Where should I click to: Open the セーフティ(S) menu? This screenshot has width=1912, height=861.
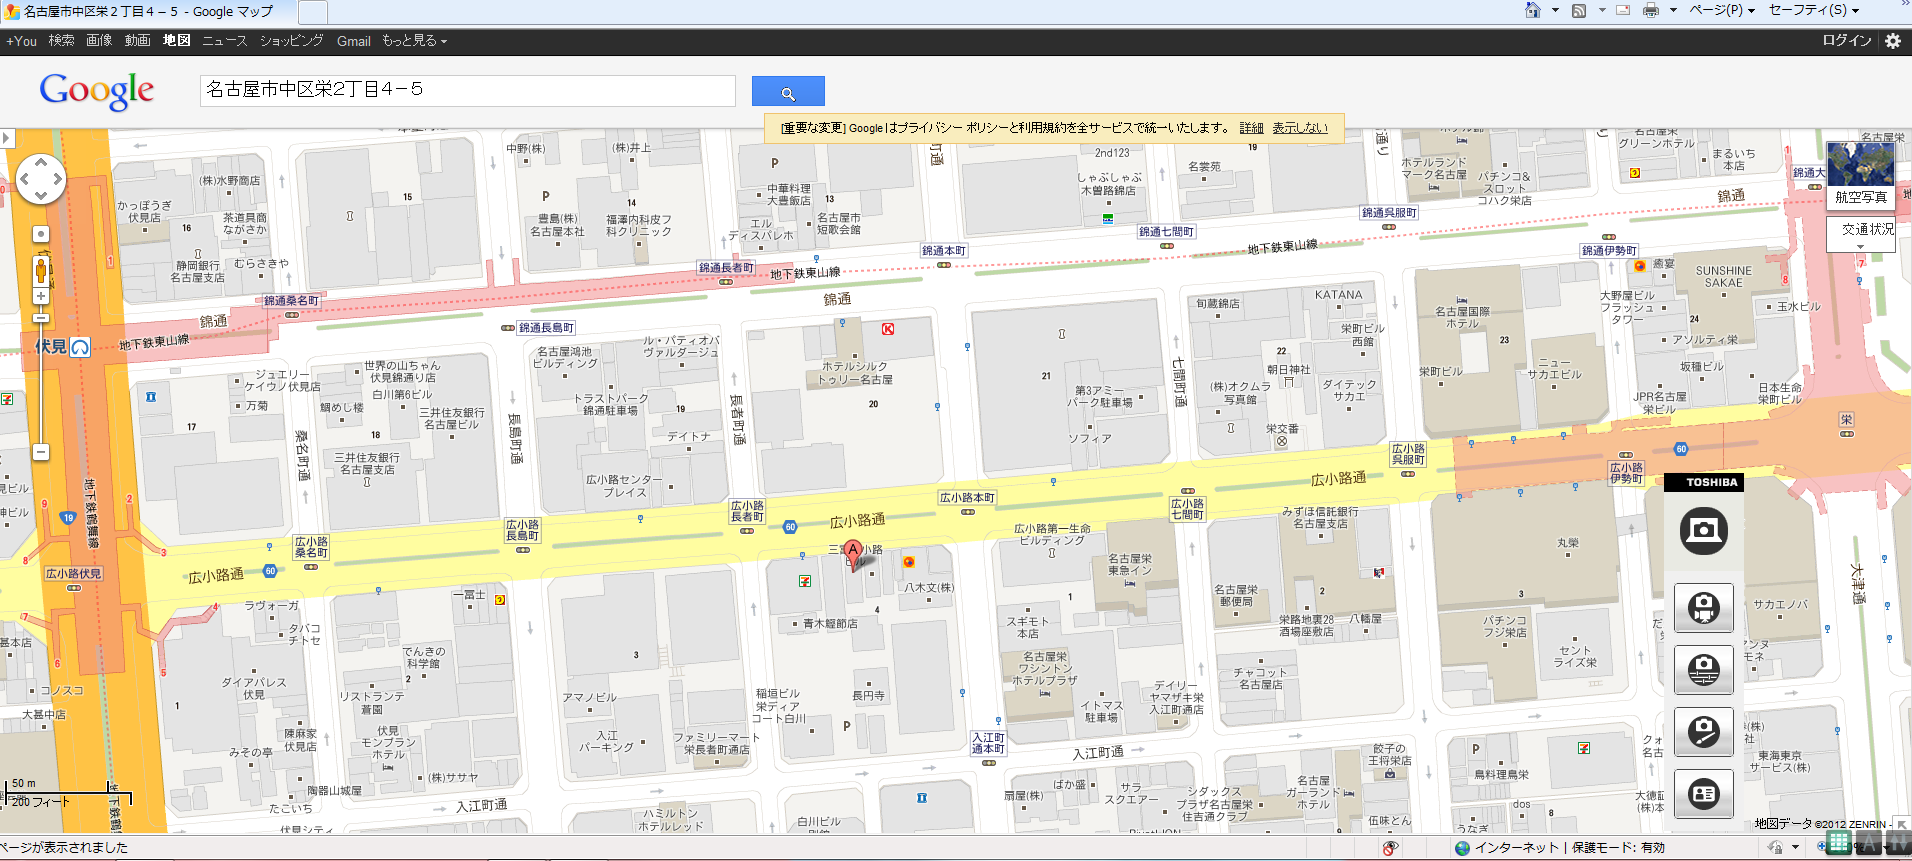click(1814, 10)
